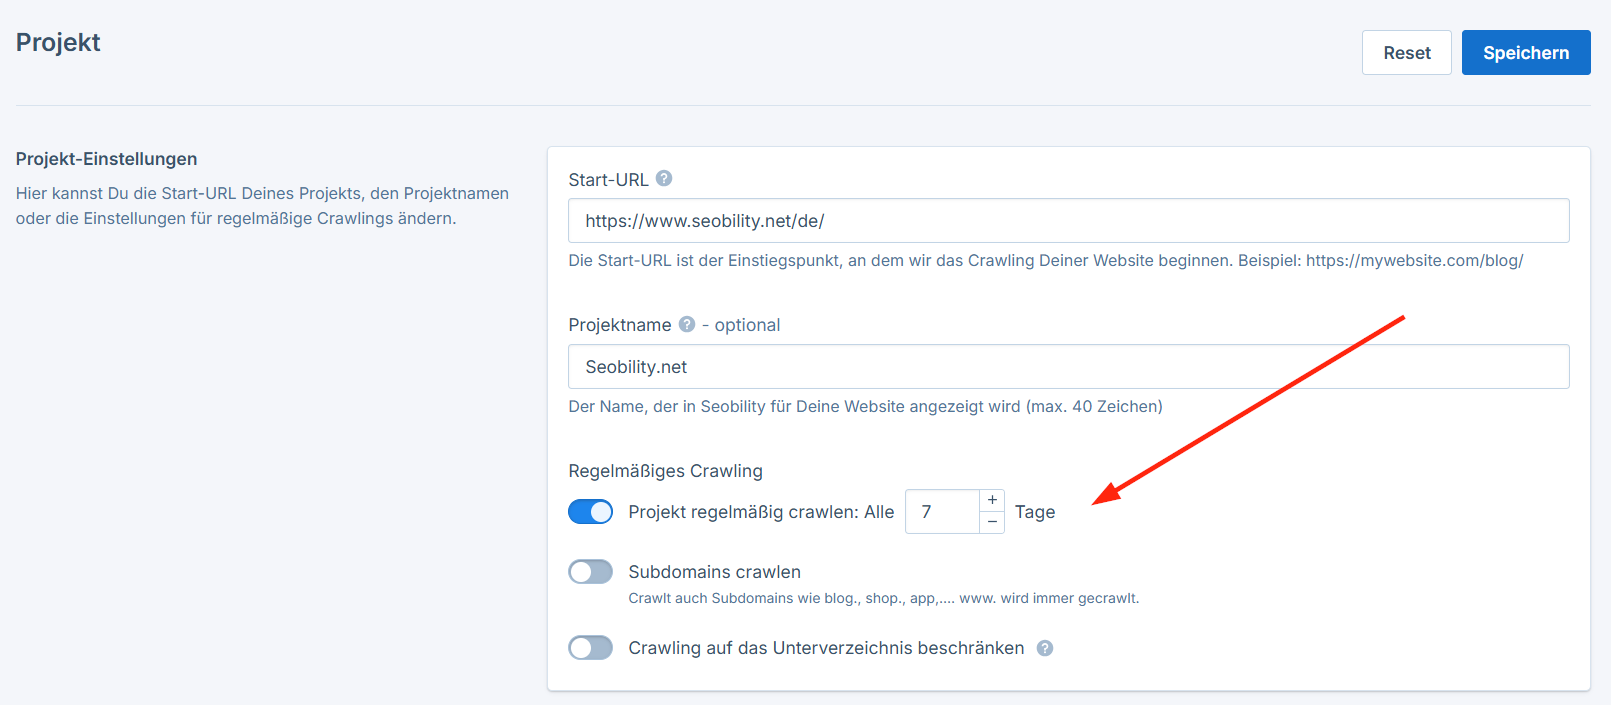The width and height of the screenshot is (1611, 705).
Task: Click the crawl interval number field showing 7
Action: pos(940,511)
